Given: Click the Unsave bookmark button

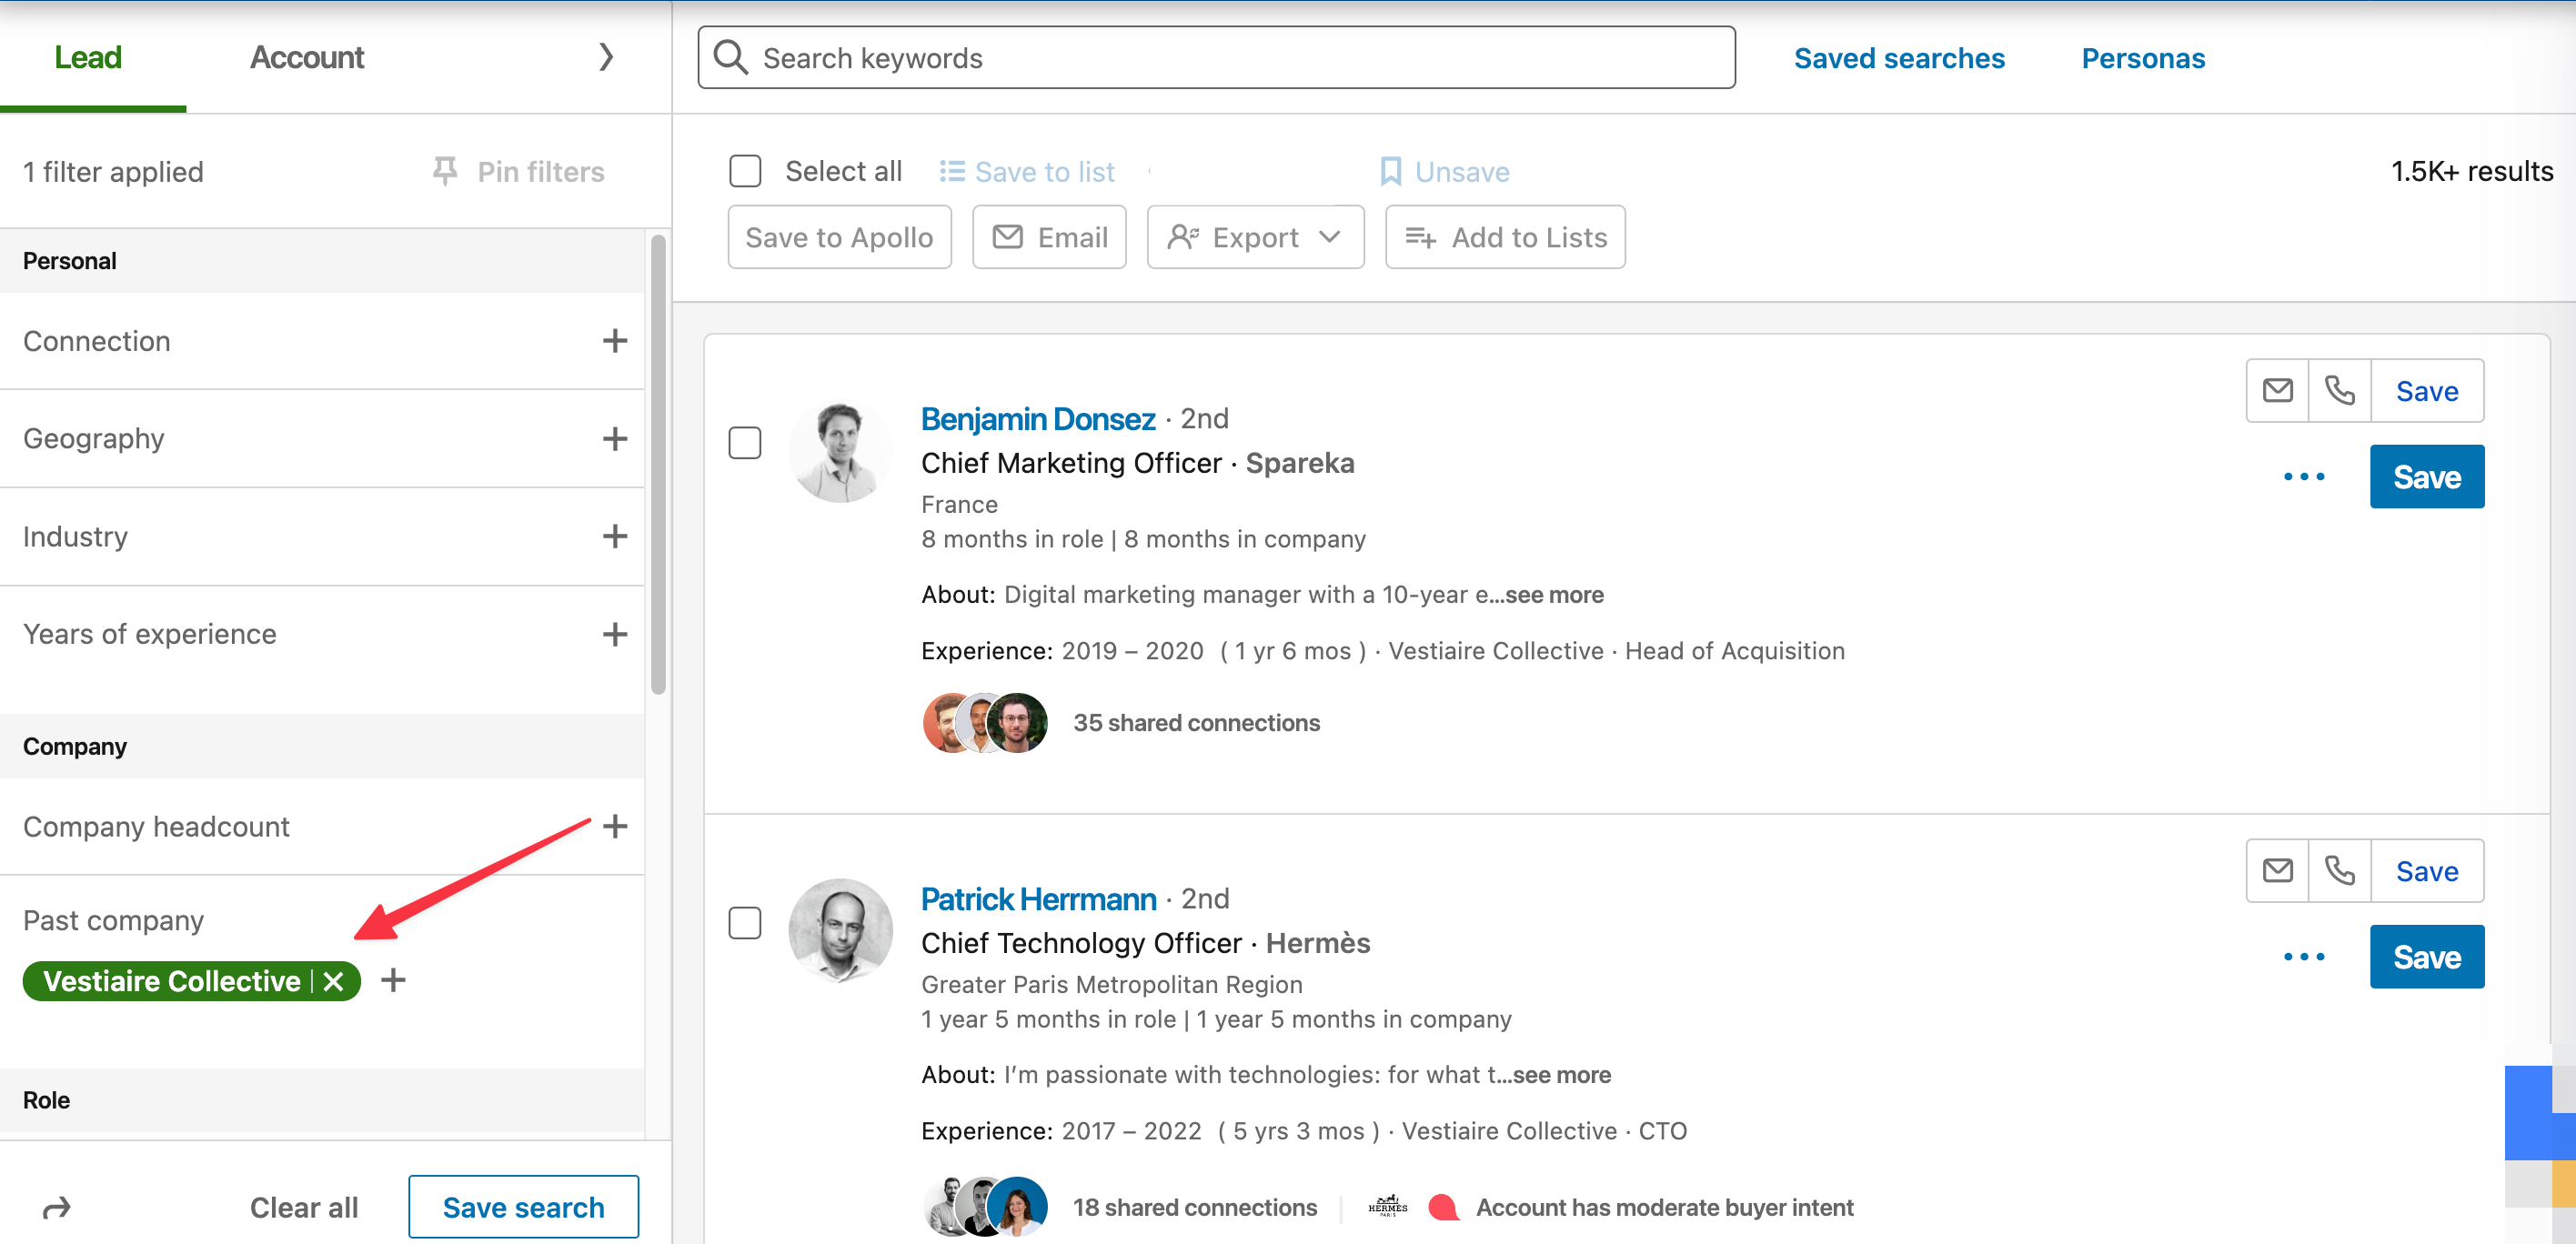Looking at the screenshot, I should pos(1444,172).
